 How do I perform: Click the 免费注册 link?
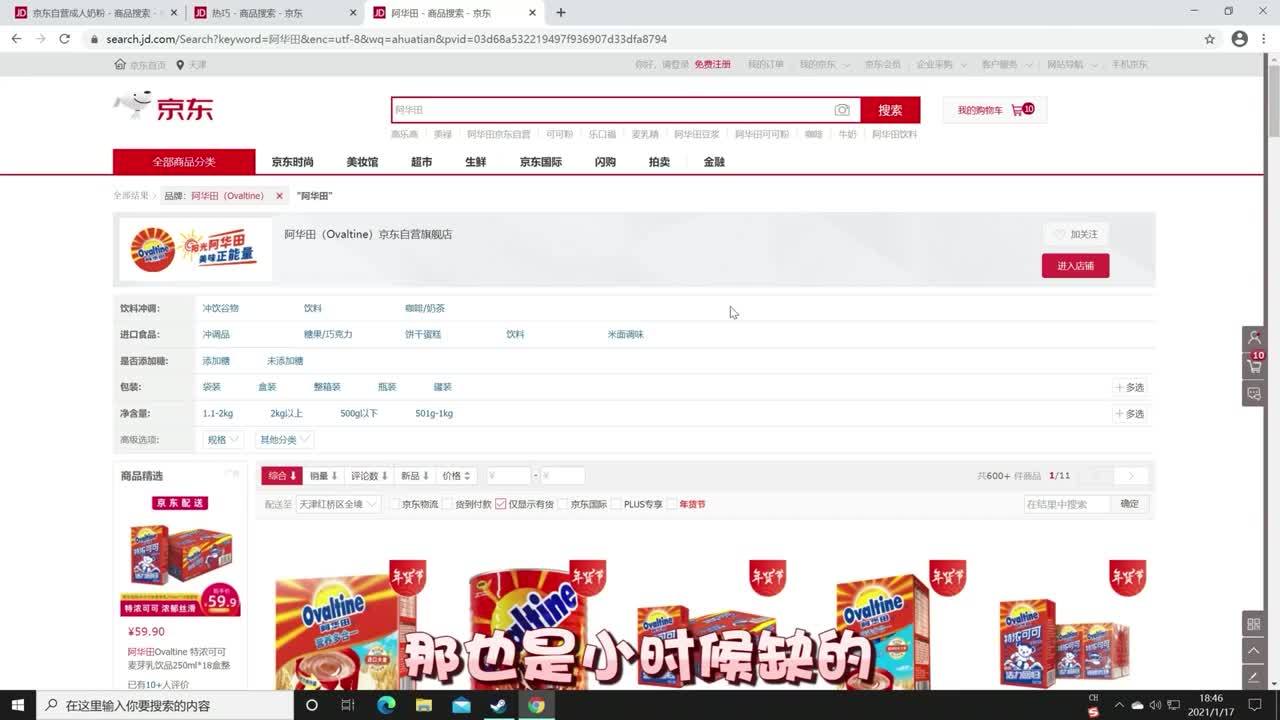(712, 64)
